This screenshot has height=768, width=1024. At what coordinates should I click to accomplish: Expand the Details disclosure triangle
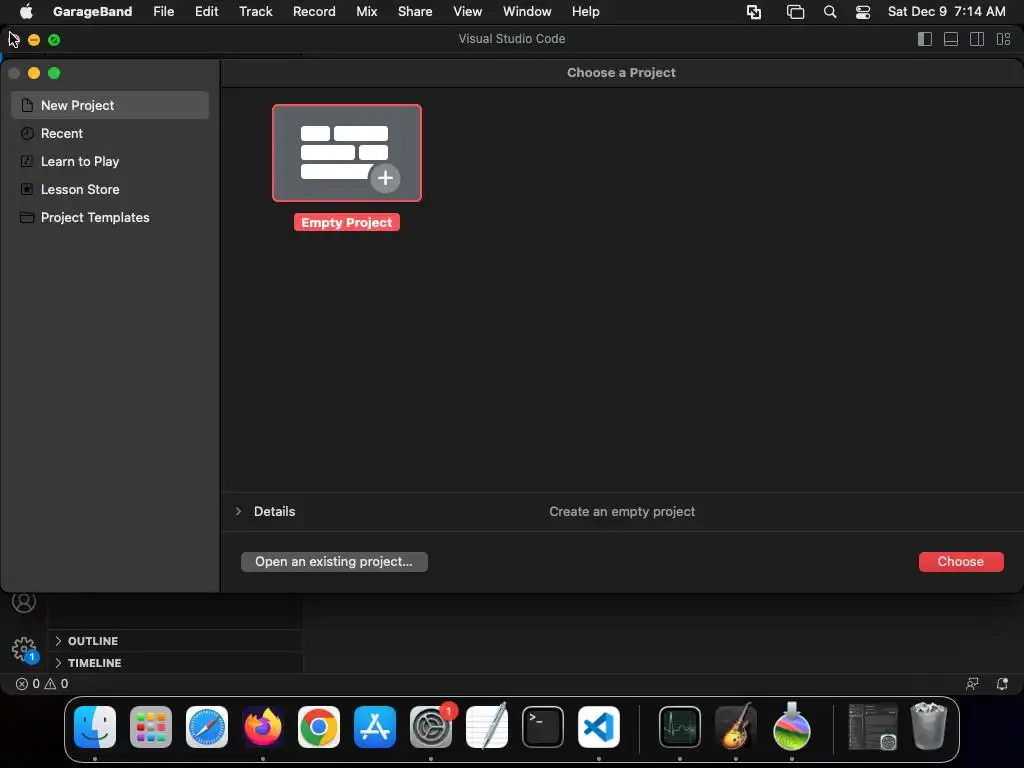point(238,511)
